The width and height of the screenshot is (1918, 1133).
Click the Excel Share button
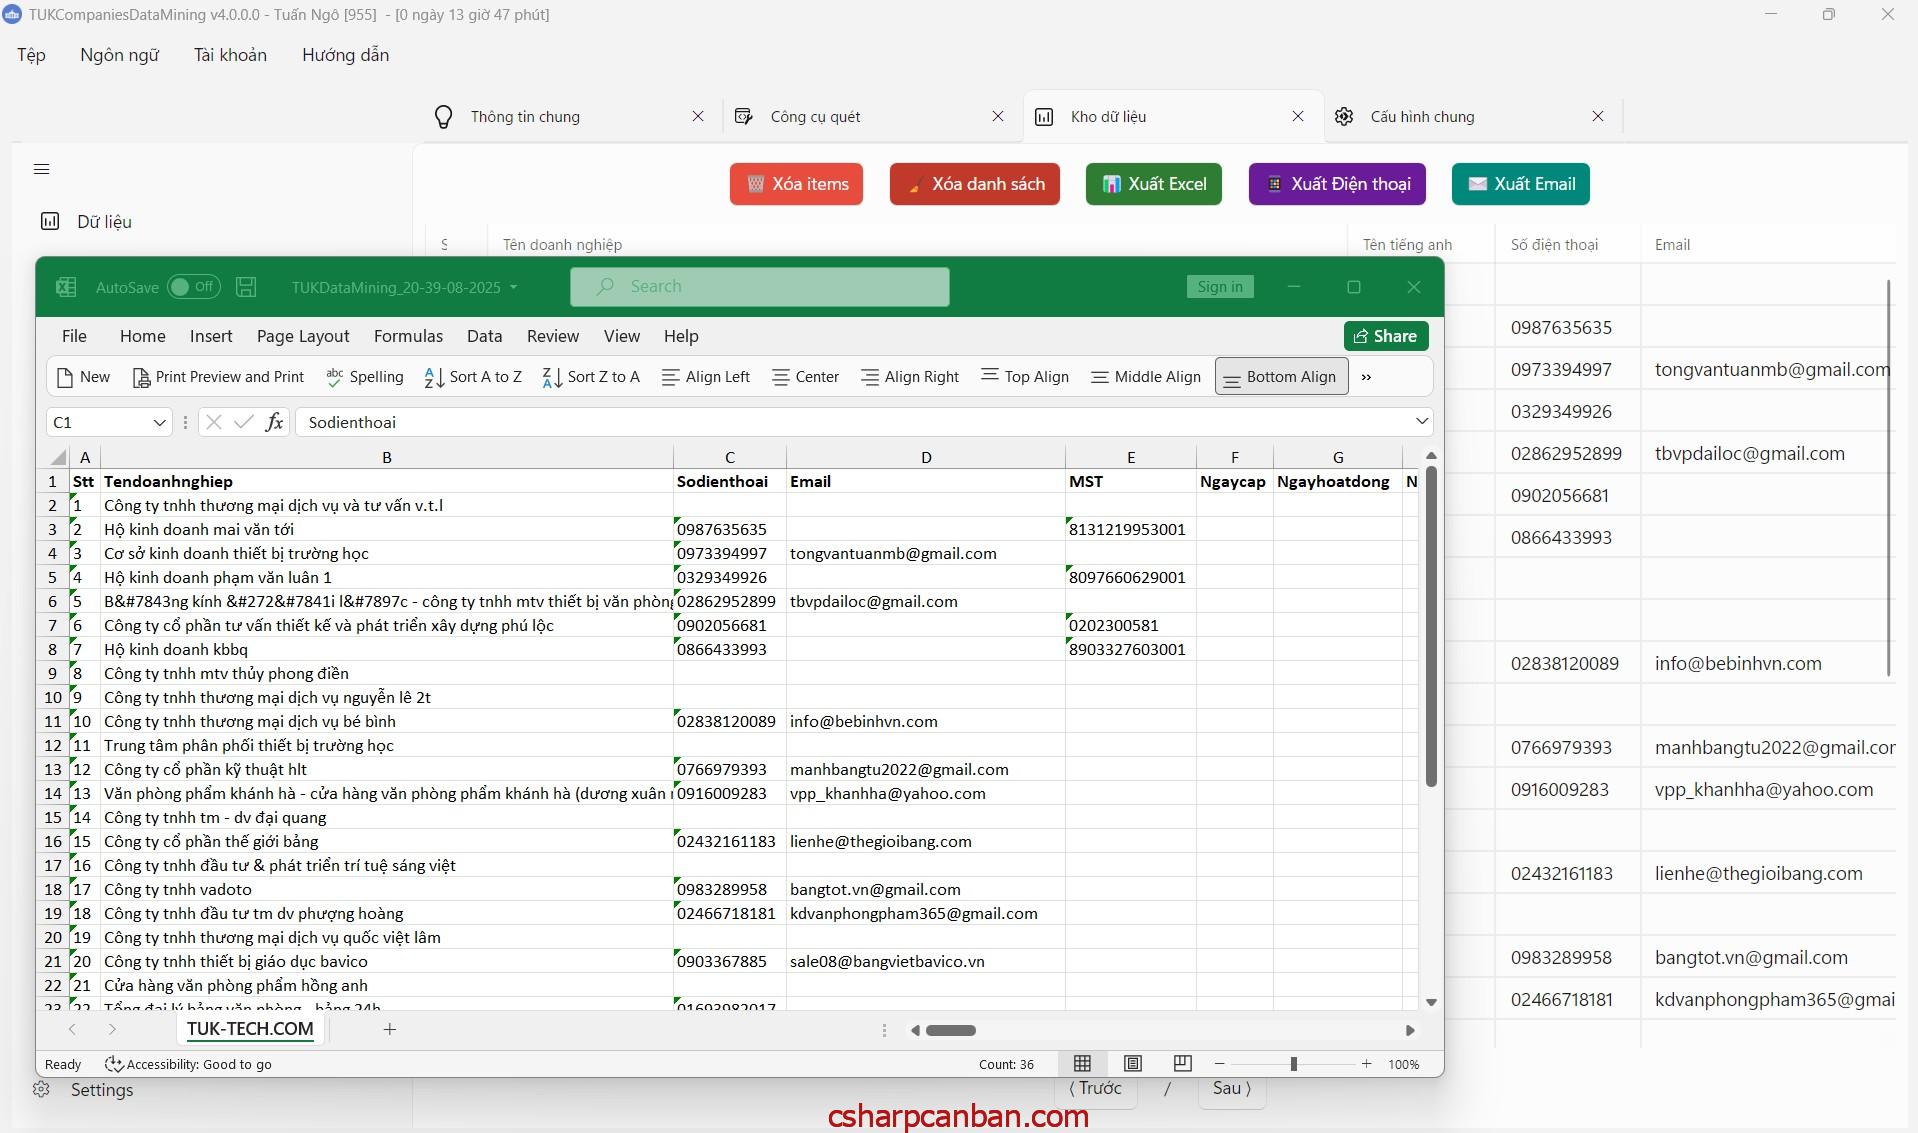(1385, 336)
